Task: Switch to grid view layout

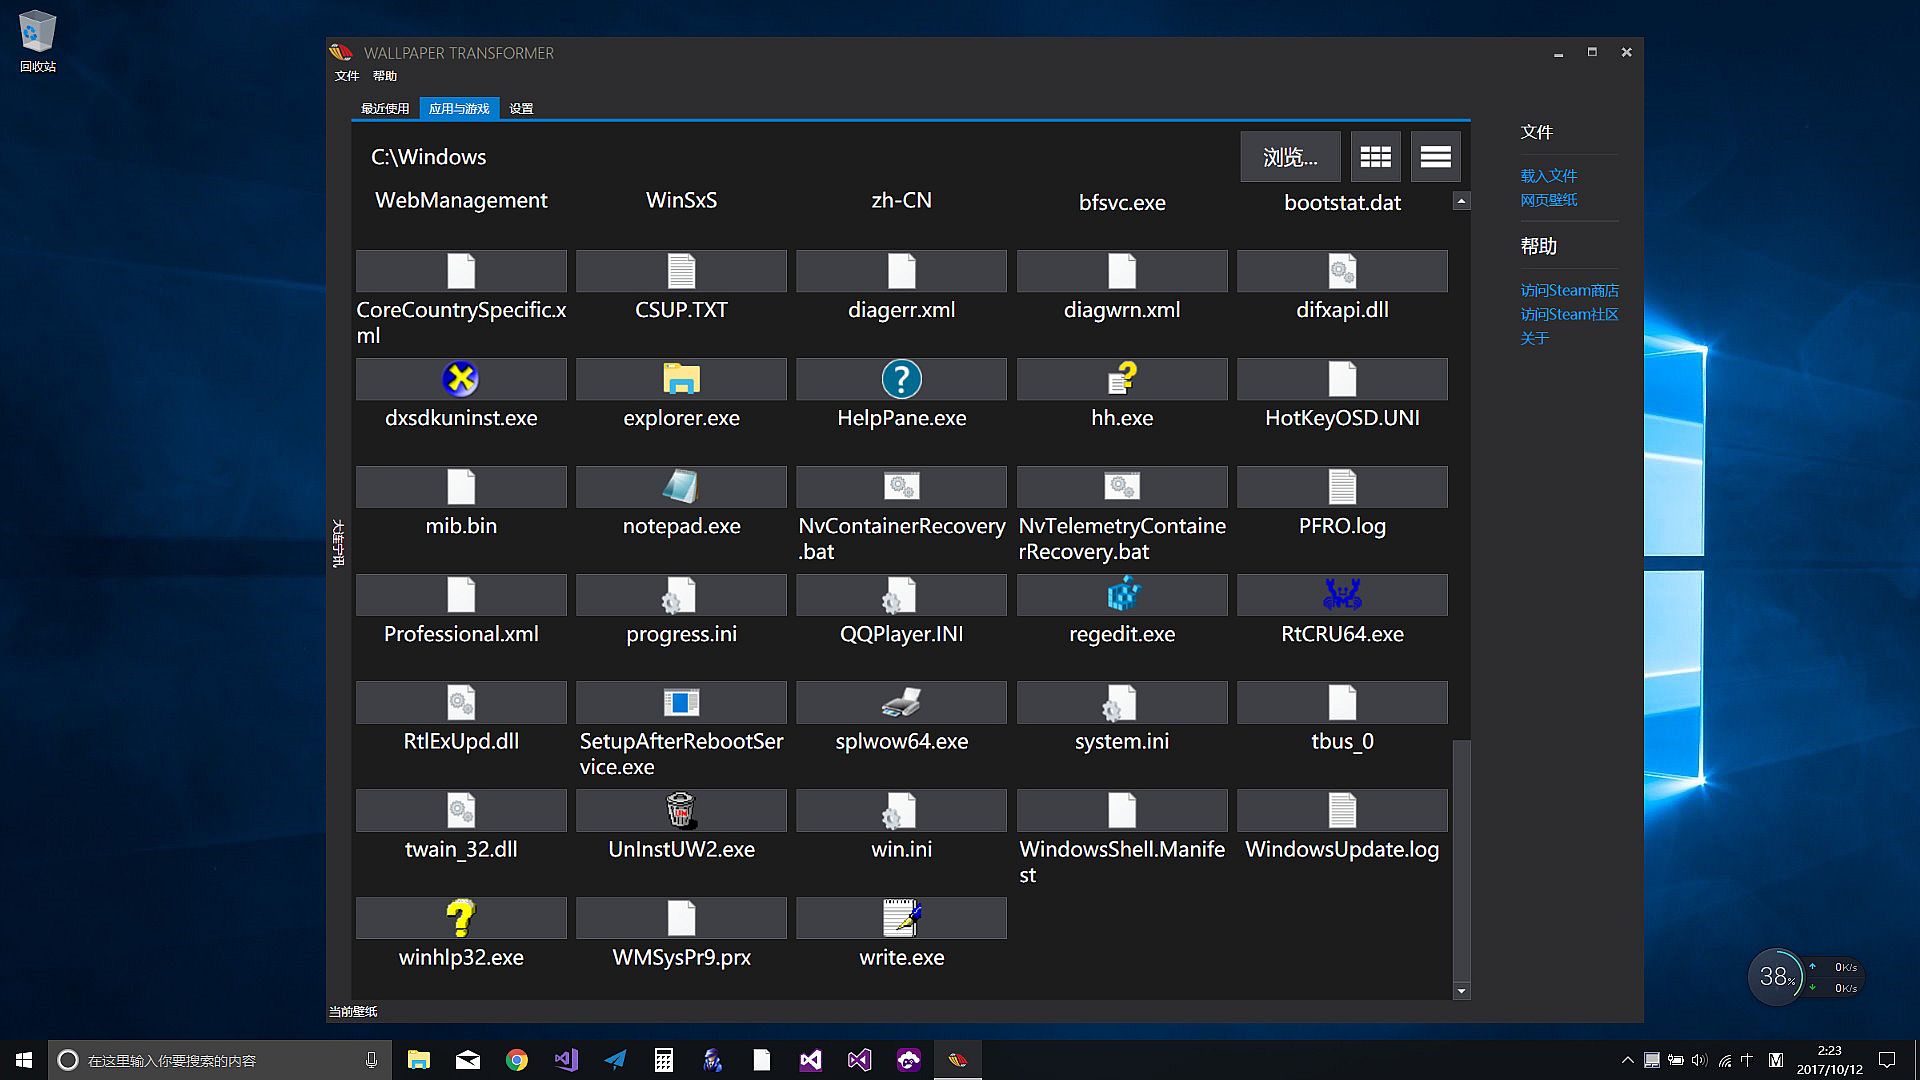Action: (x=1375, y=157)
